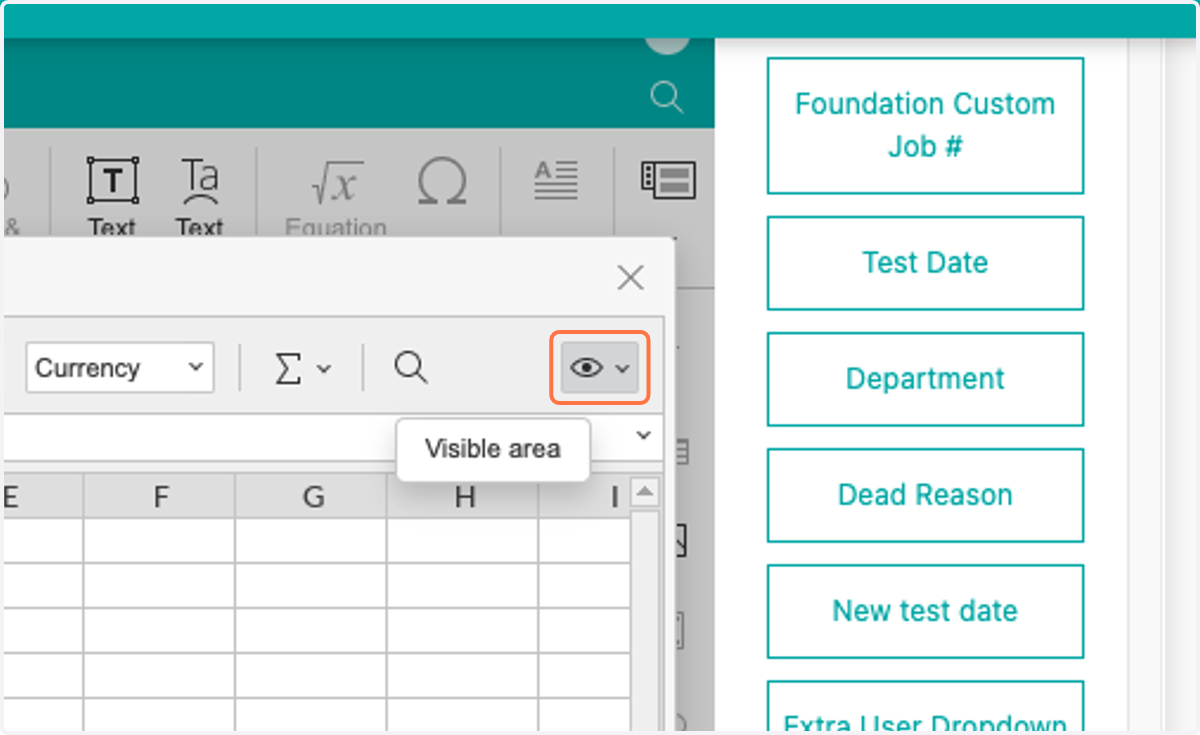The width and height of the screenshot is (1200, 735).
Task: Click the formula bar input
Action: pyautogui.click(x=315, y=436)
